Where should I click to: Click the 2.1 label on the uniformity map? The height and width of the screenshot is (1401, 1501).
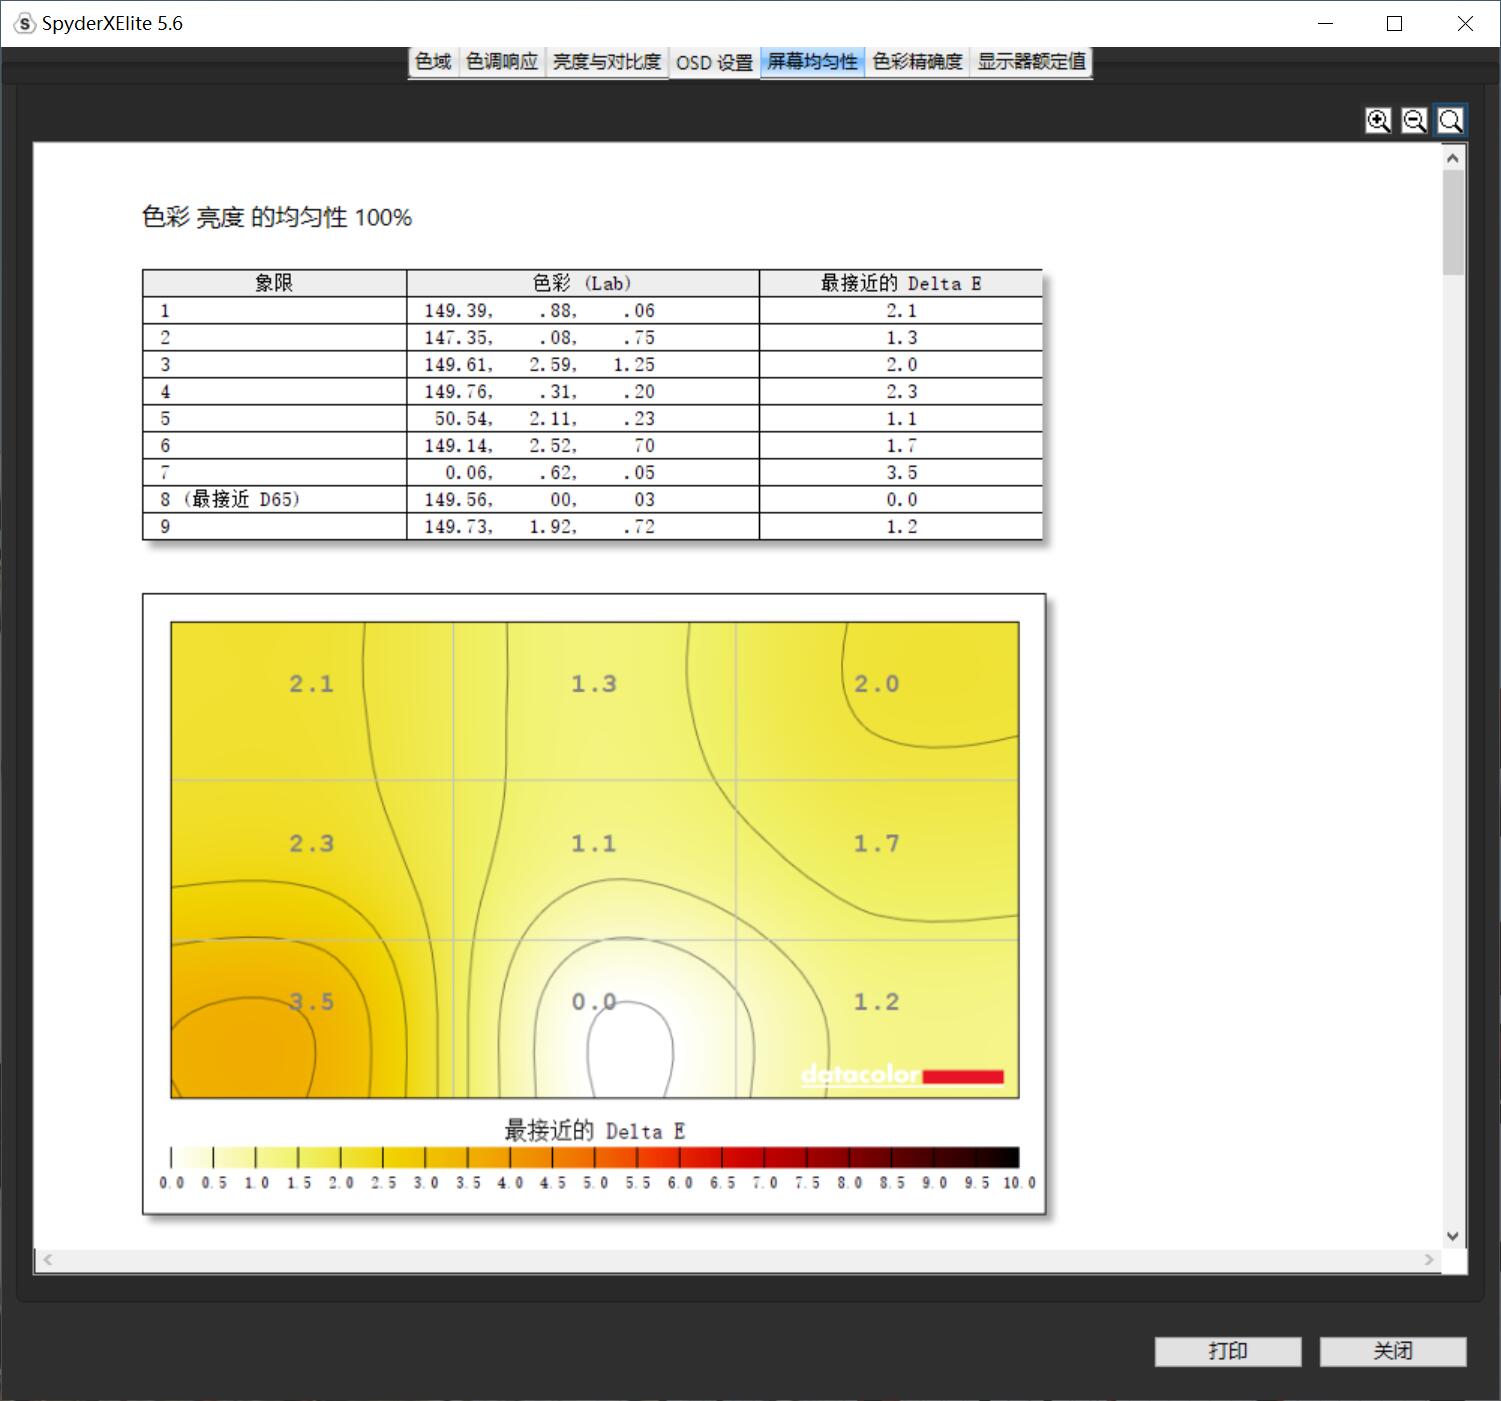pyautogui.click(x=311, y=684)
